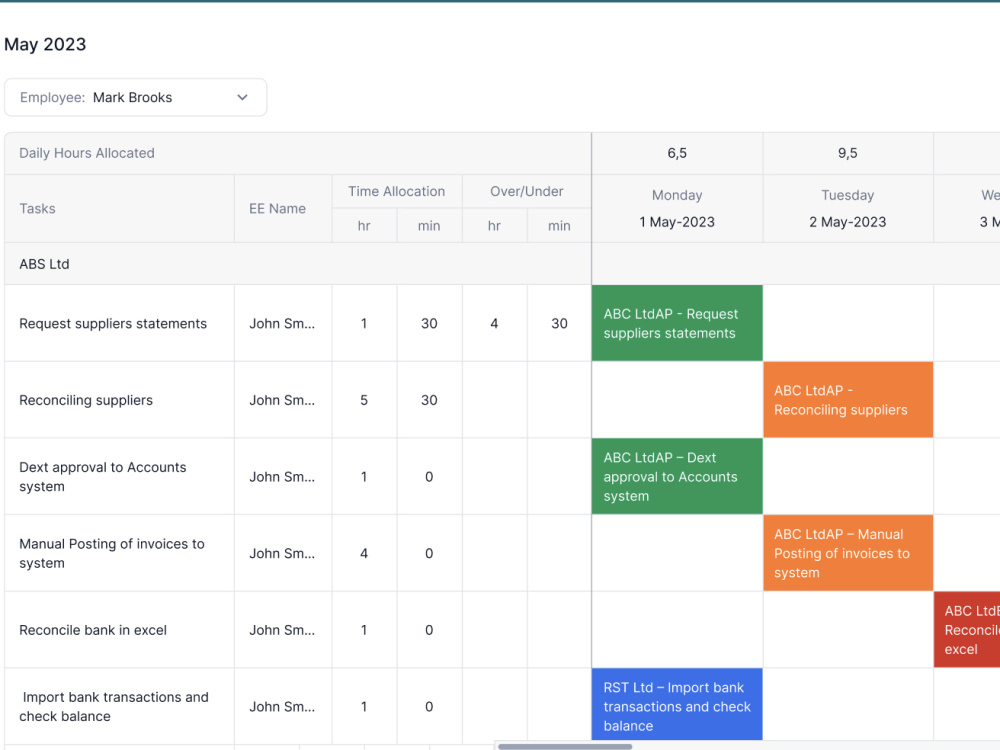Click EE Name cell in Reconcile bank row
Viewport: 1000px width, 750px height.
(283, 630)
